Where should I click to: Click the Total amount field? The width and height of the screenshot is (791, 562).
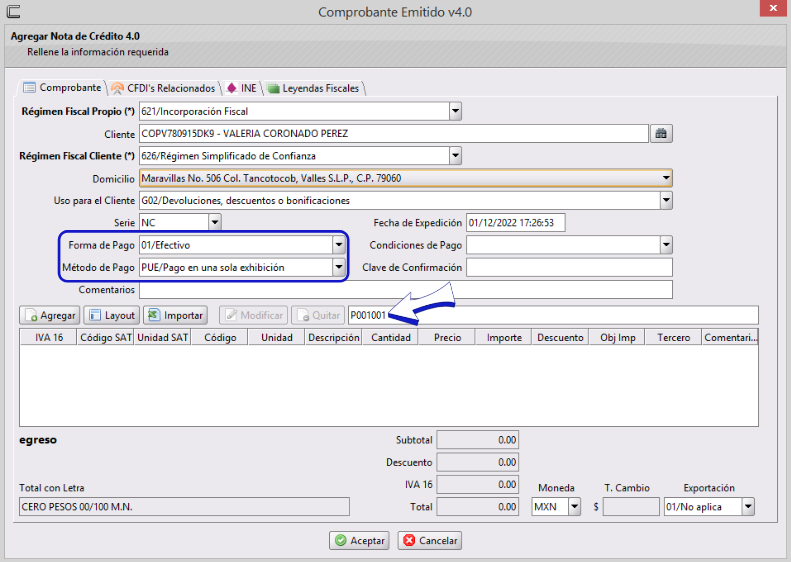[x=477, y=507]
